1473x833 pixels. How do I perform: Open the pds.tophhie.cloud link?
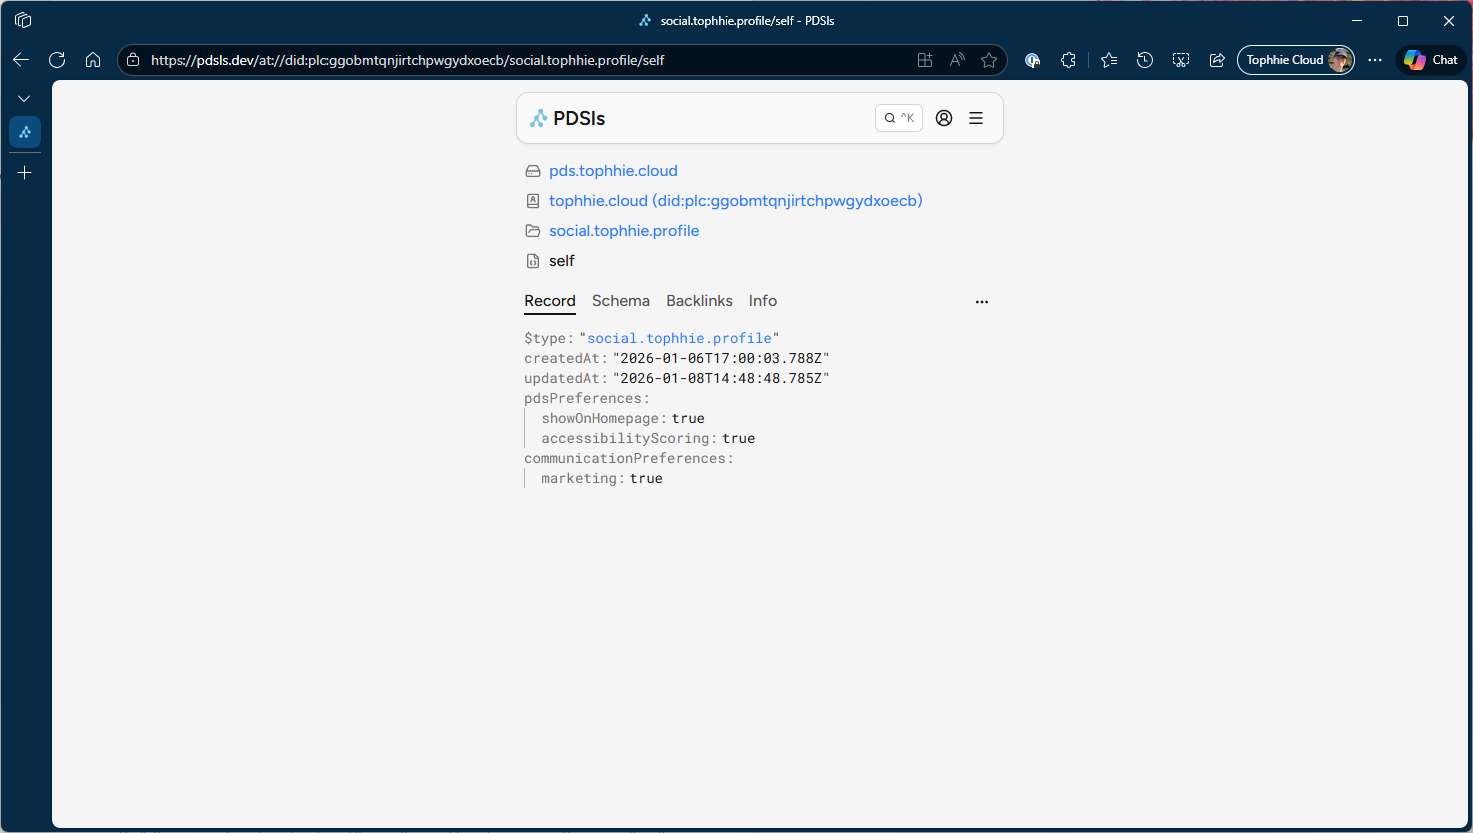tap(613, 171)
